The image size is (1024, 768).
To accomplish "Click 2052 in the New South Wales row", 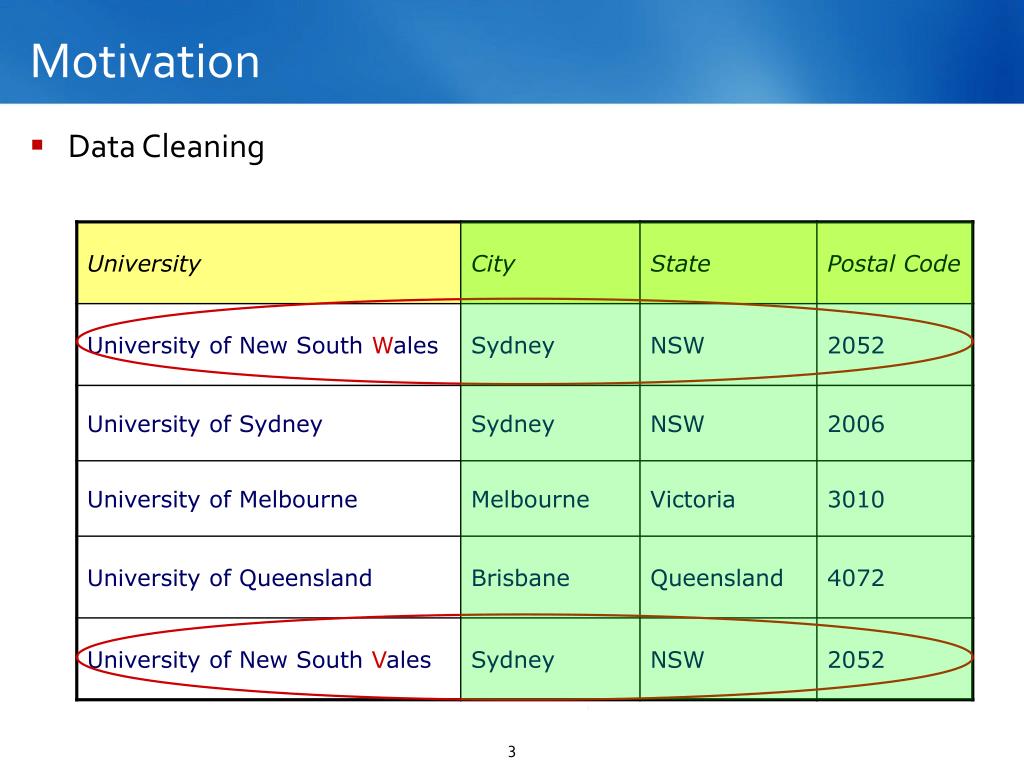I will point(894,344).
